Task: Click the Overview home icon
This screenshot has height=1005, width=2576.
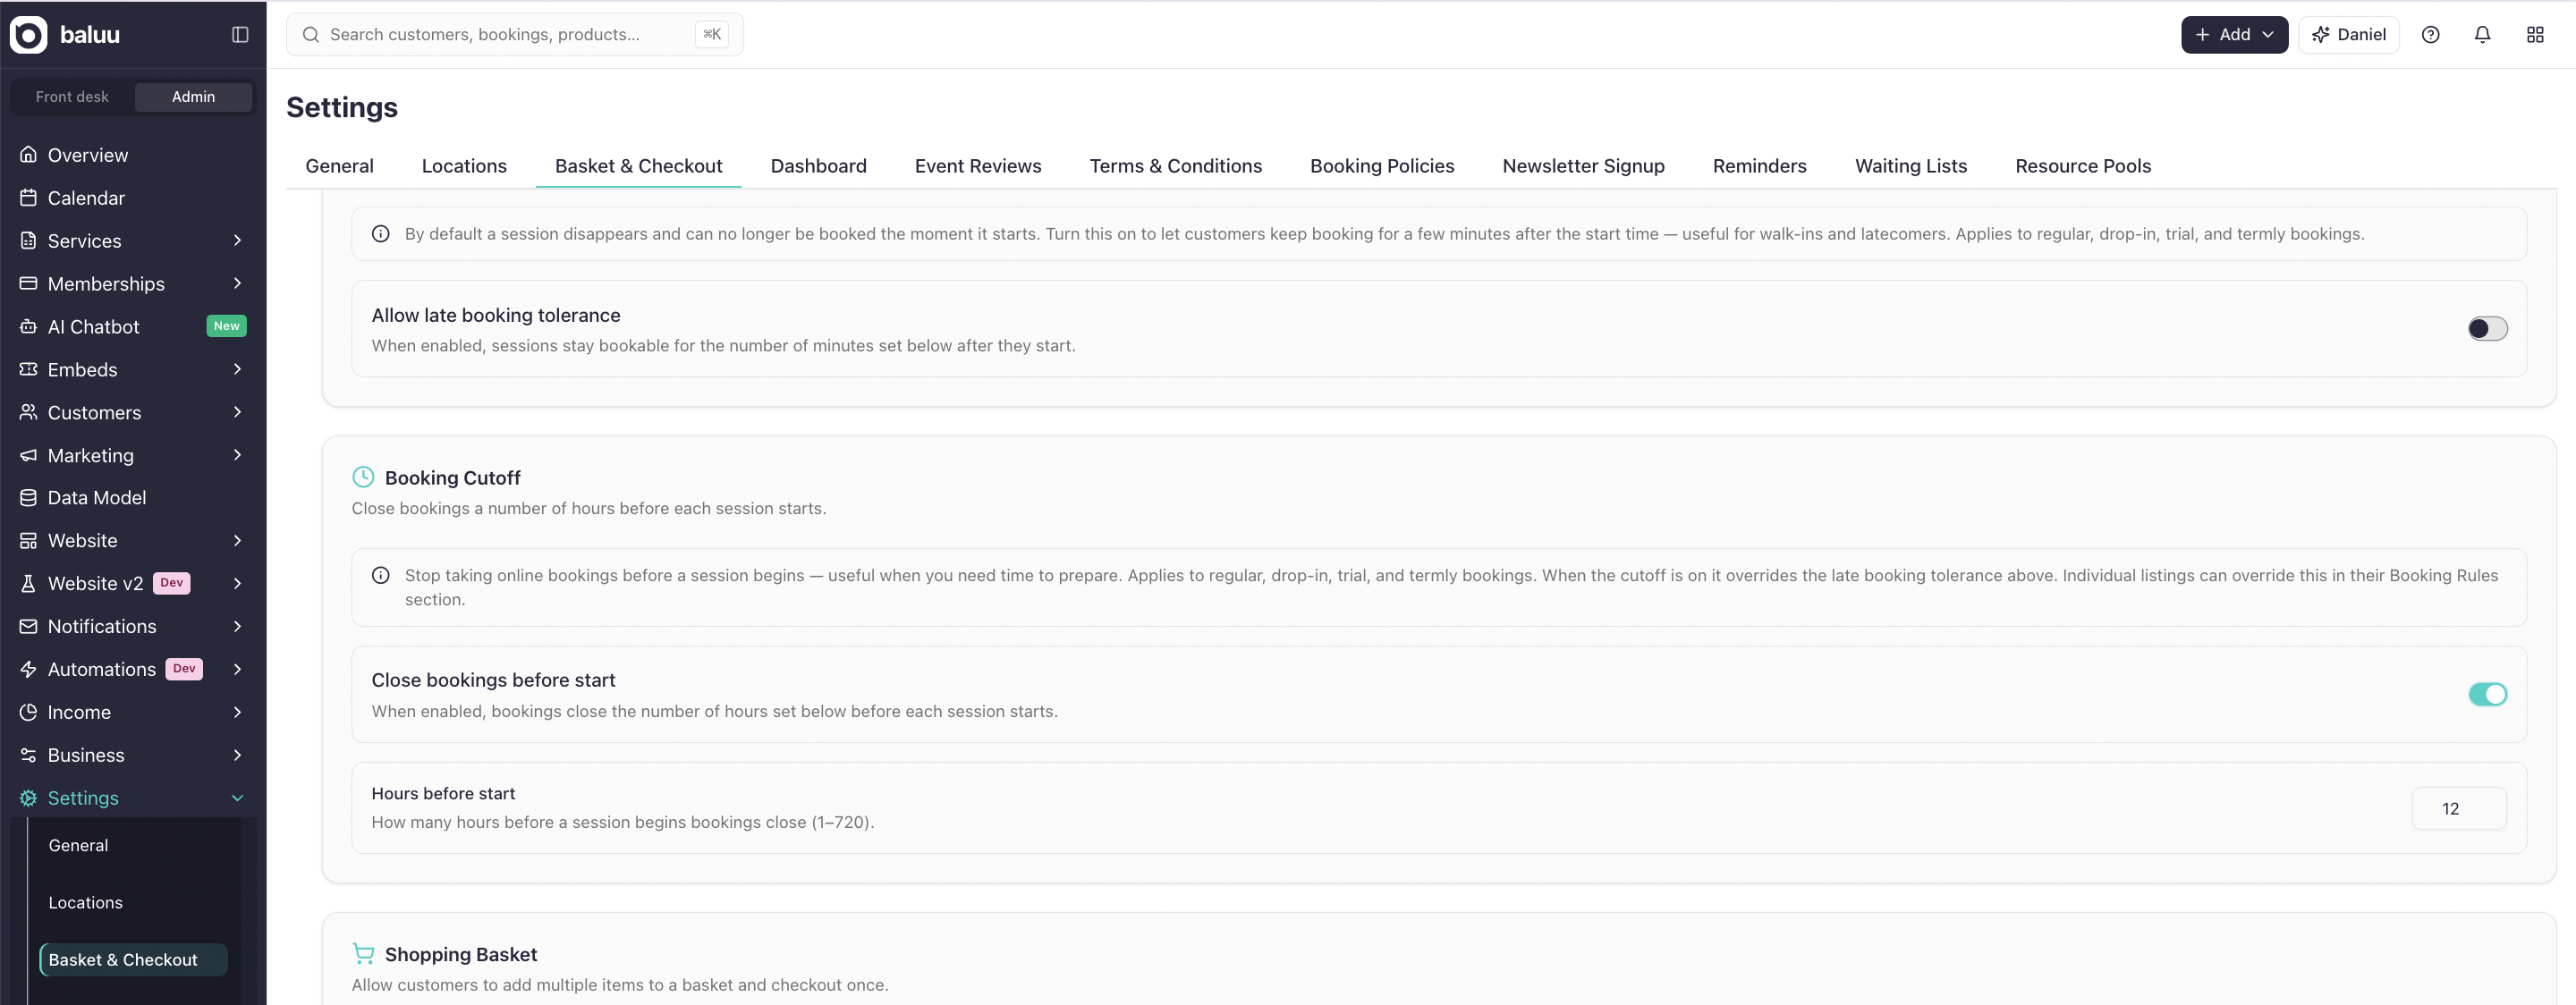Action: tap(28, 155)
